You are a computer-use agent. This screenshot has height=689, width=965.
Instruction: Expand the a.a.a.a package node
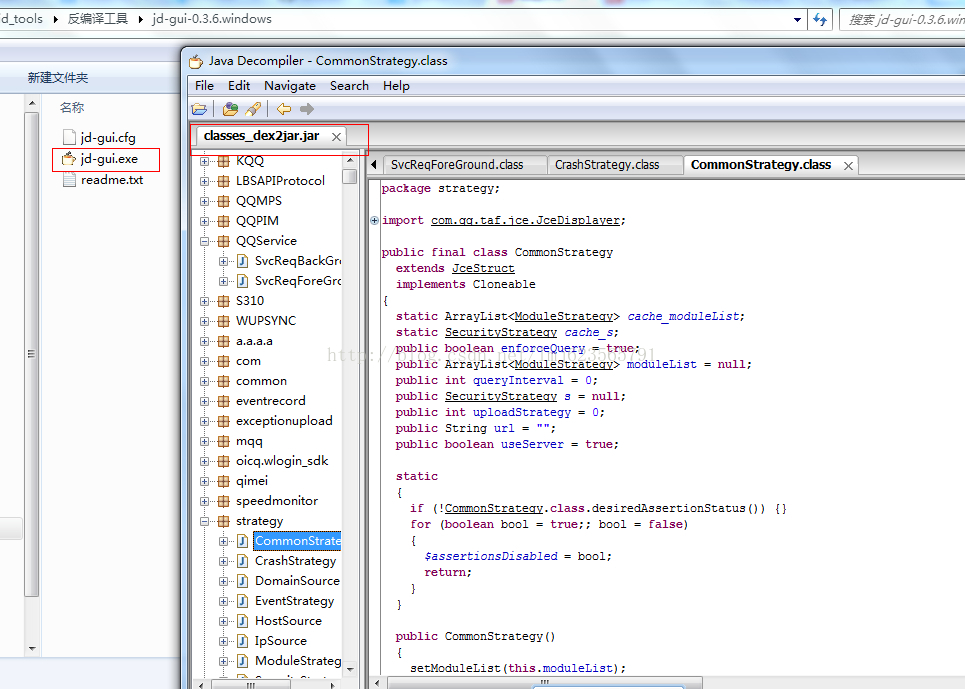[204, 341]
